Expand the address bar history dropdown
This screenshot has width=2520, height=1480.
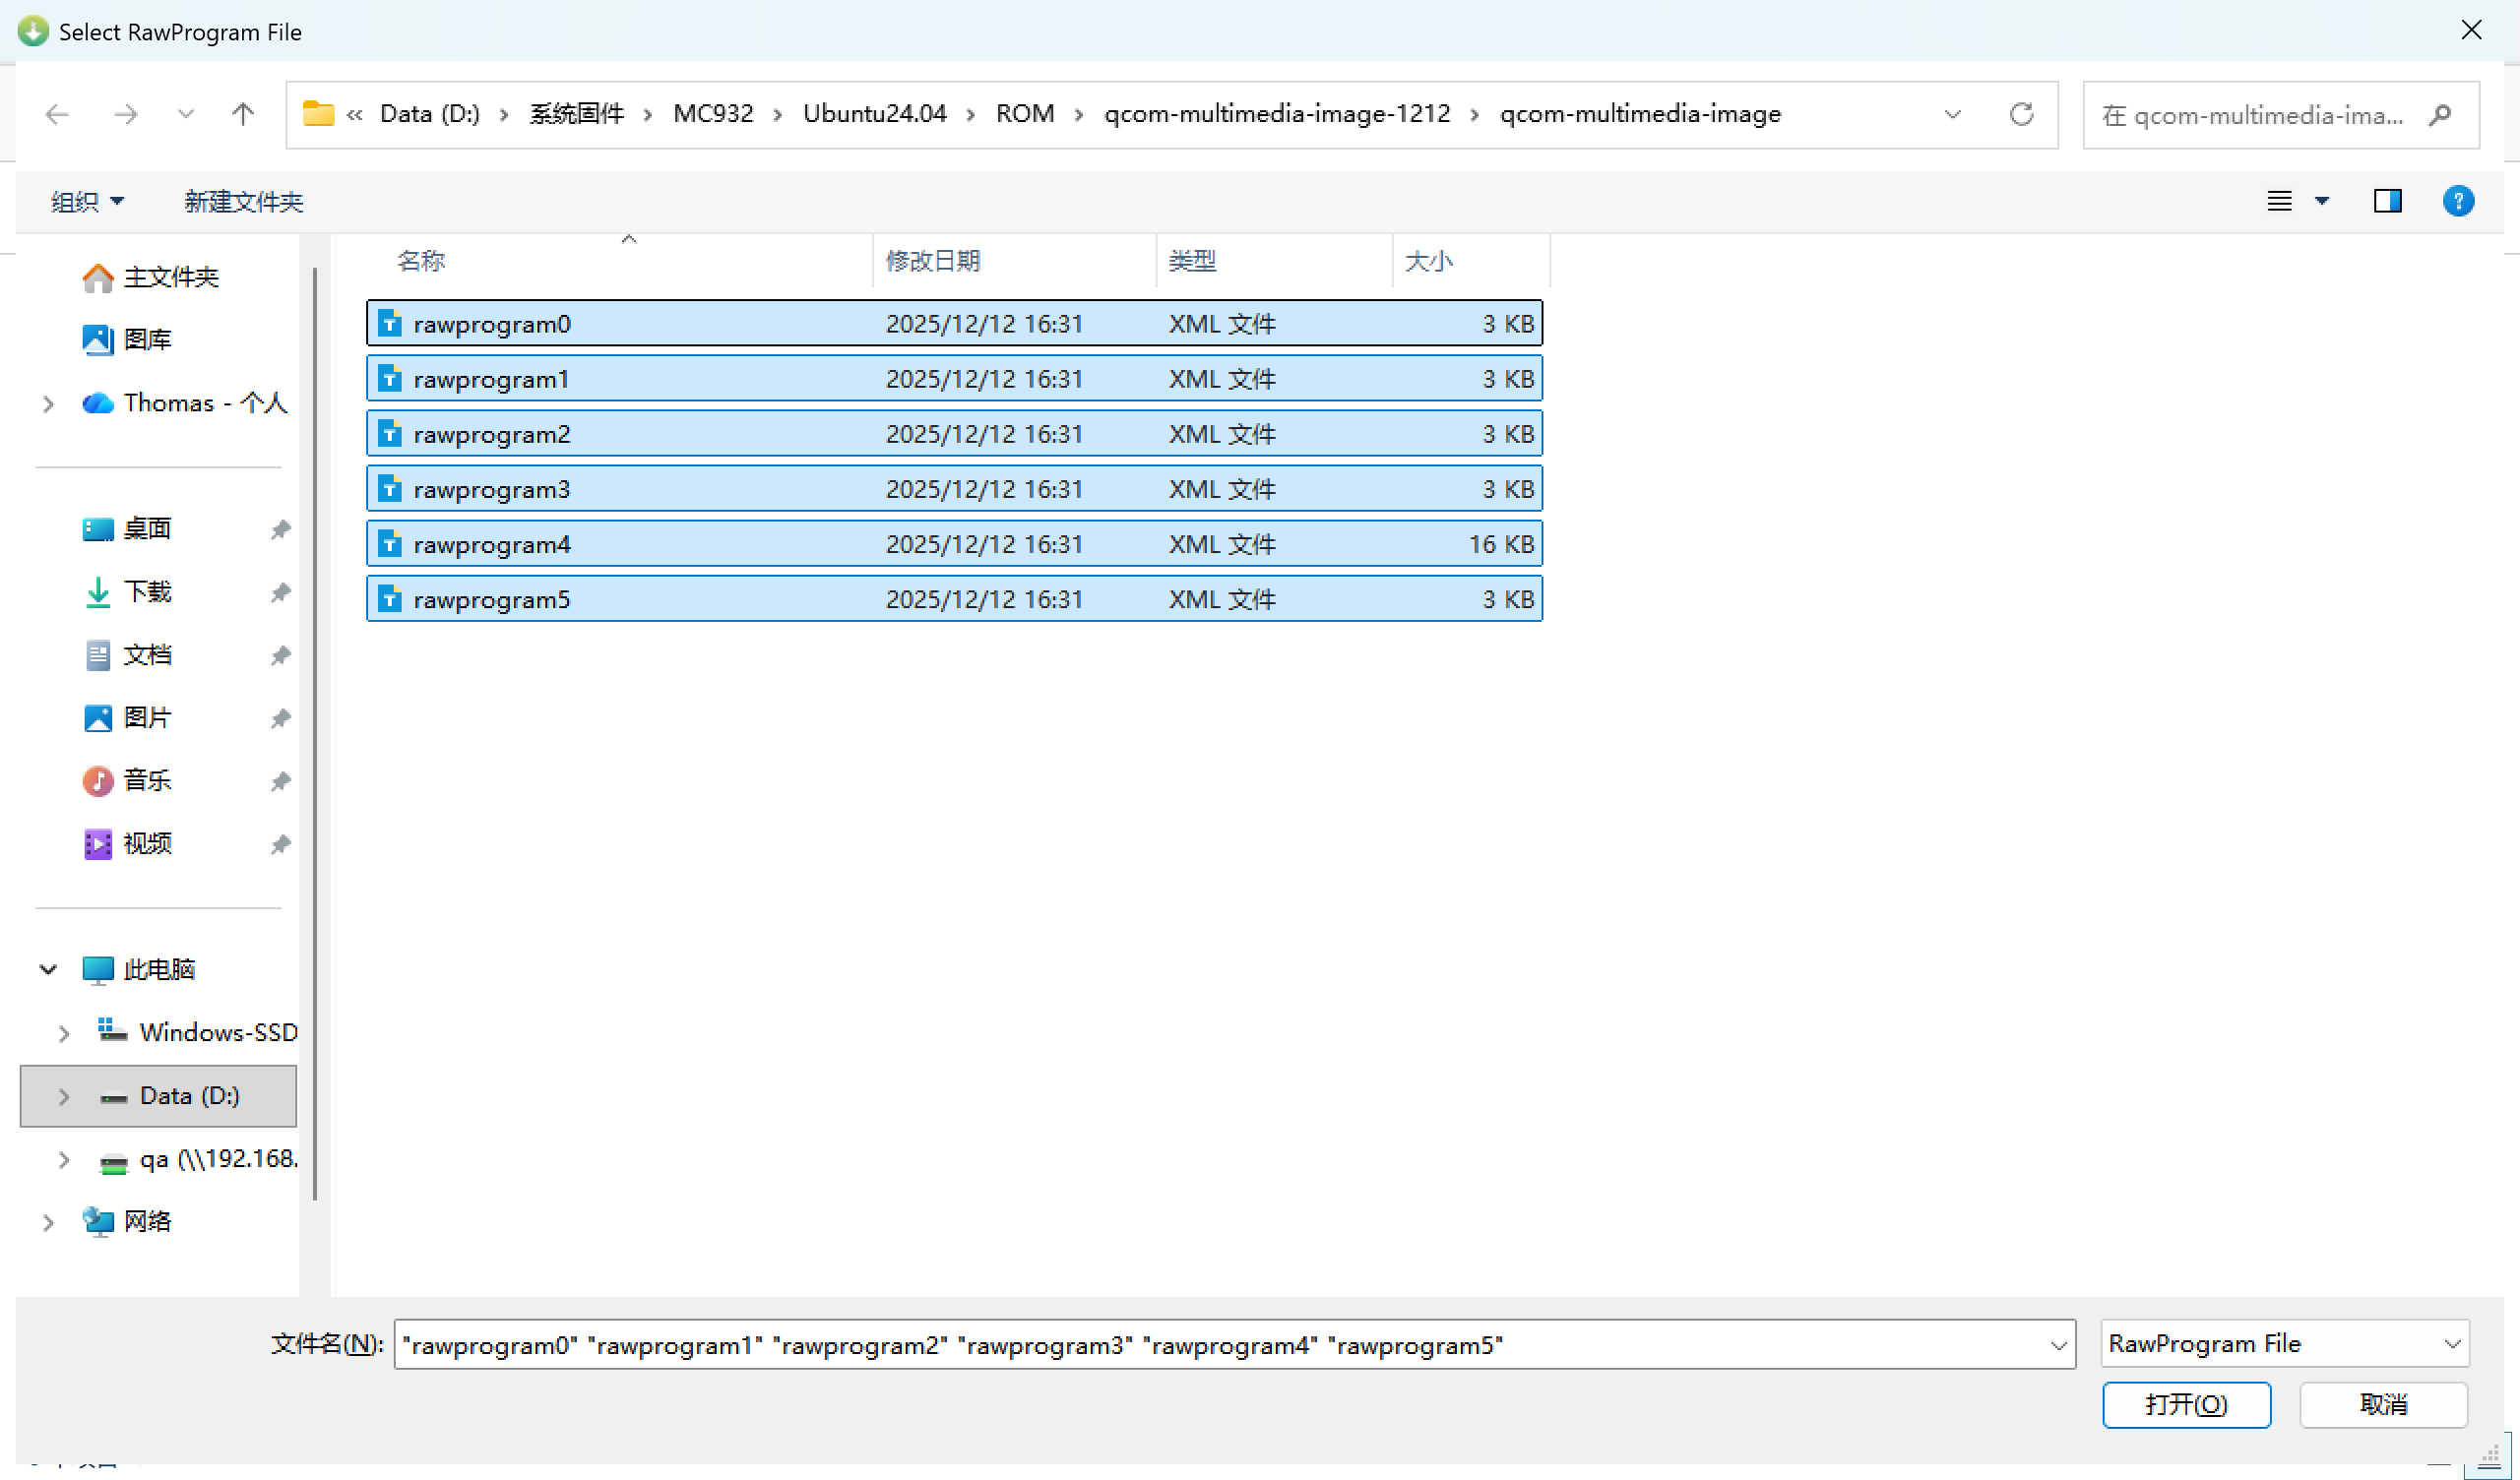(x=1952, y=114)
